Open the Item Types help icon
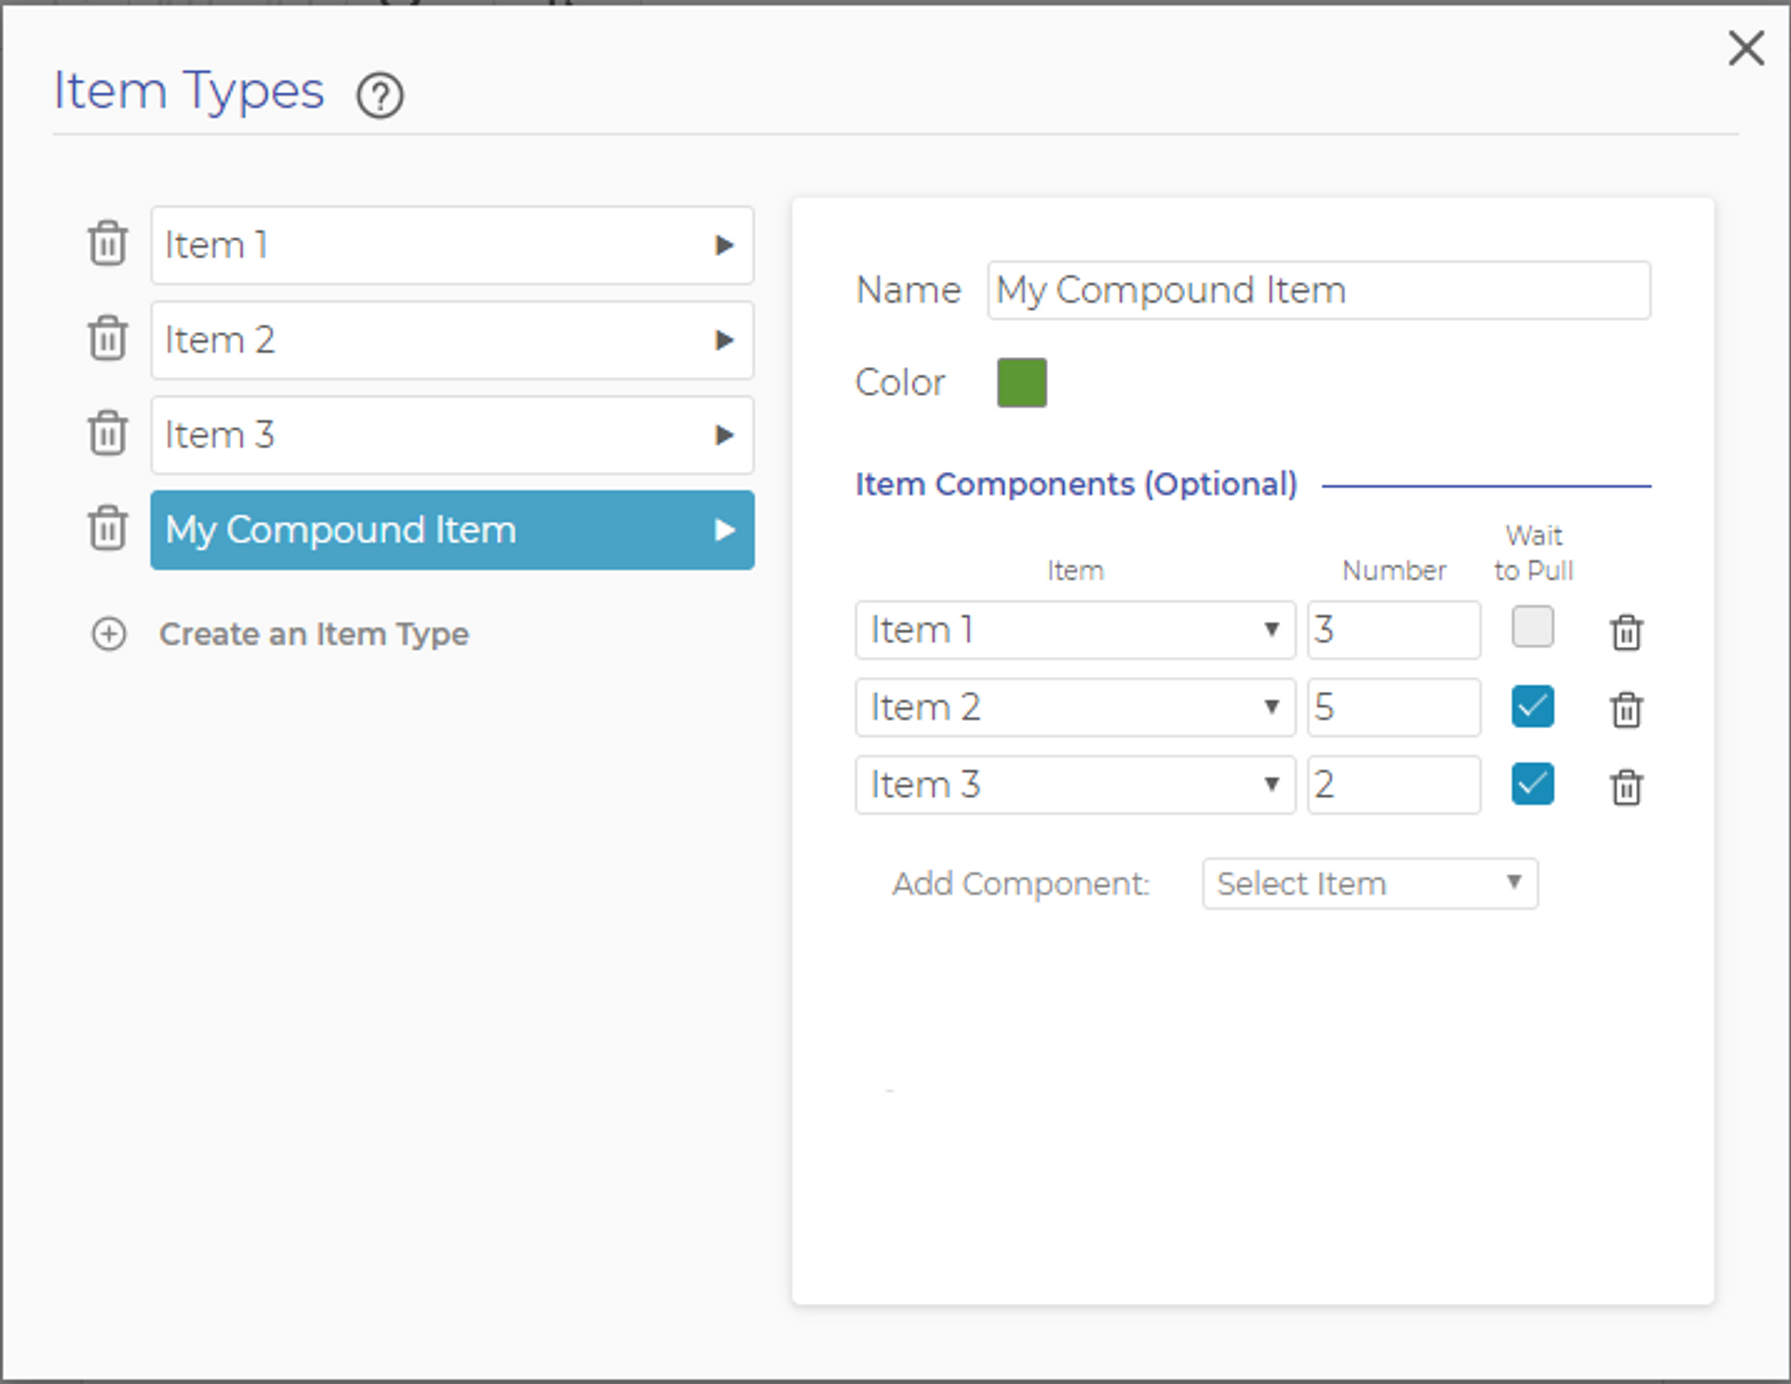This screenshot has height=1384, width=1791. 380,96
